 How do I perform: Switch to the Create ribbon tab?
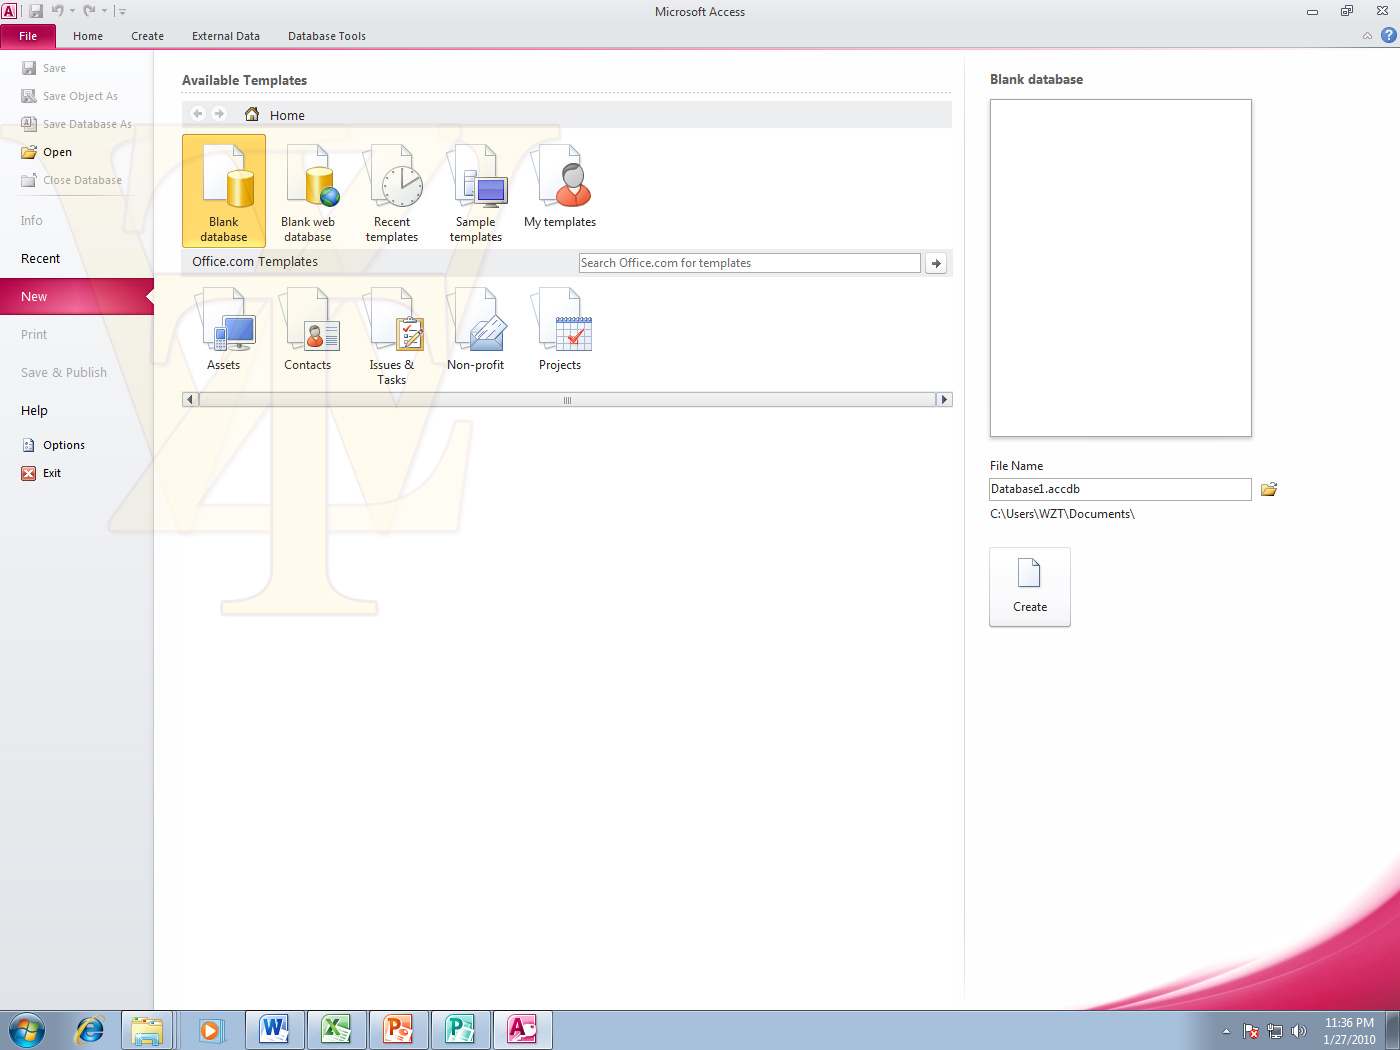(147, 36)
